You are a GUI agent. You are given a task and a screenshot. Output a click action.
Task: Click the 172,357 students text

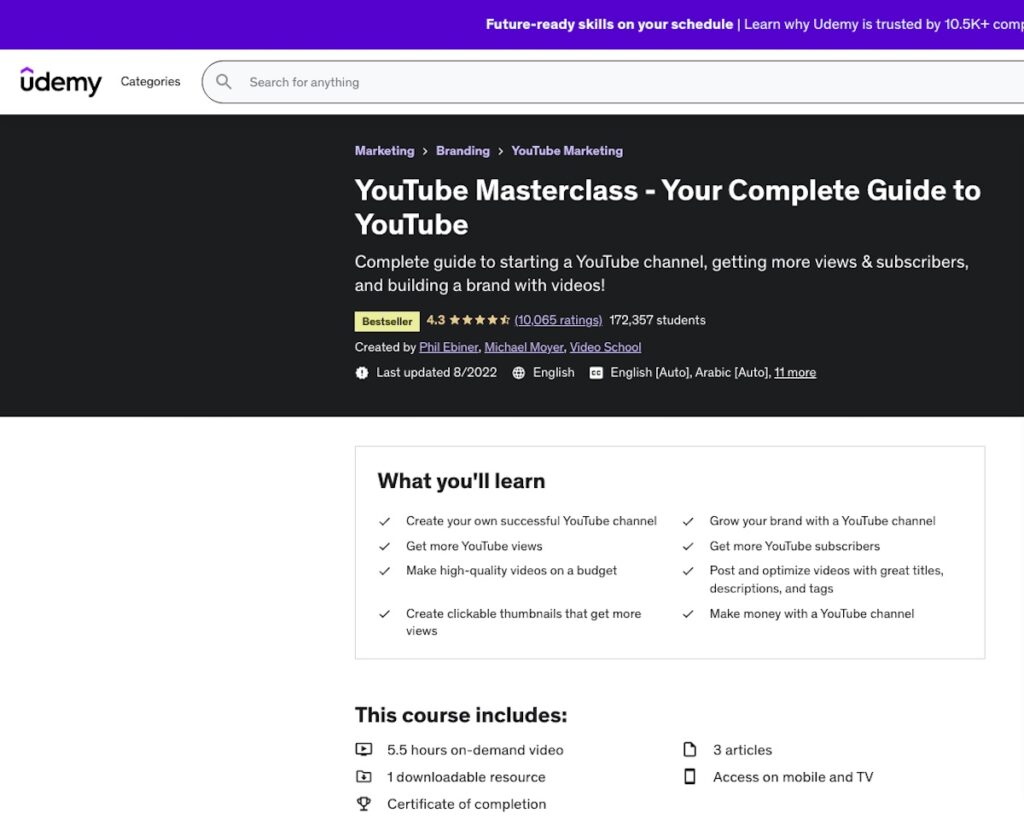pos(658,320)
